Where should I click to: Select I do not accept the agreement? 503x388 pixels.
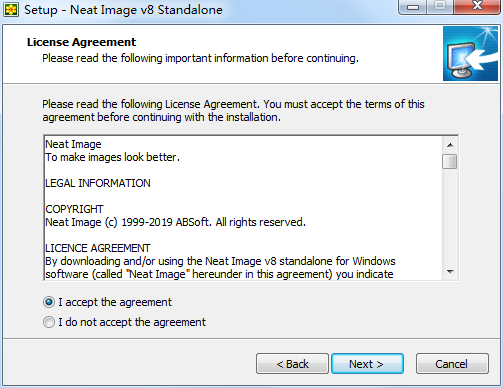[x=49, y=322]
